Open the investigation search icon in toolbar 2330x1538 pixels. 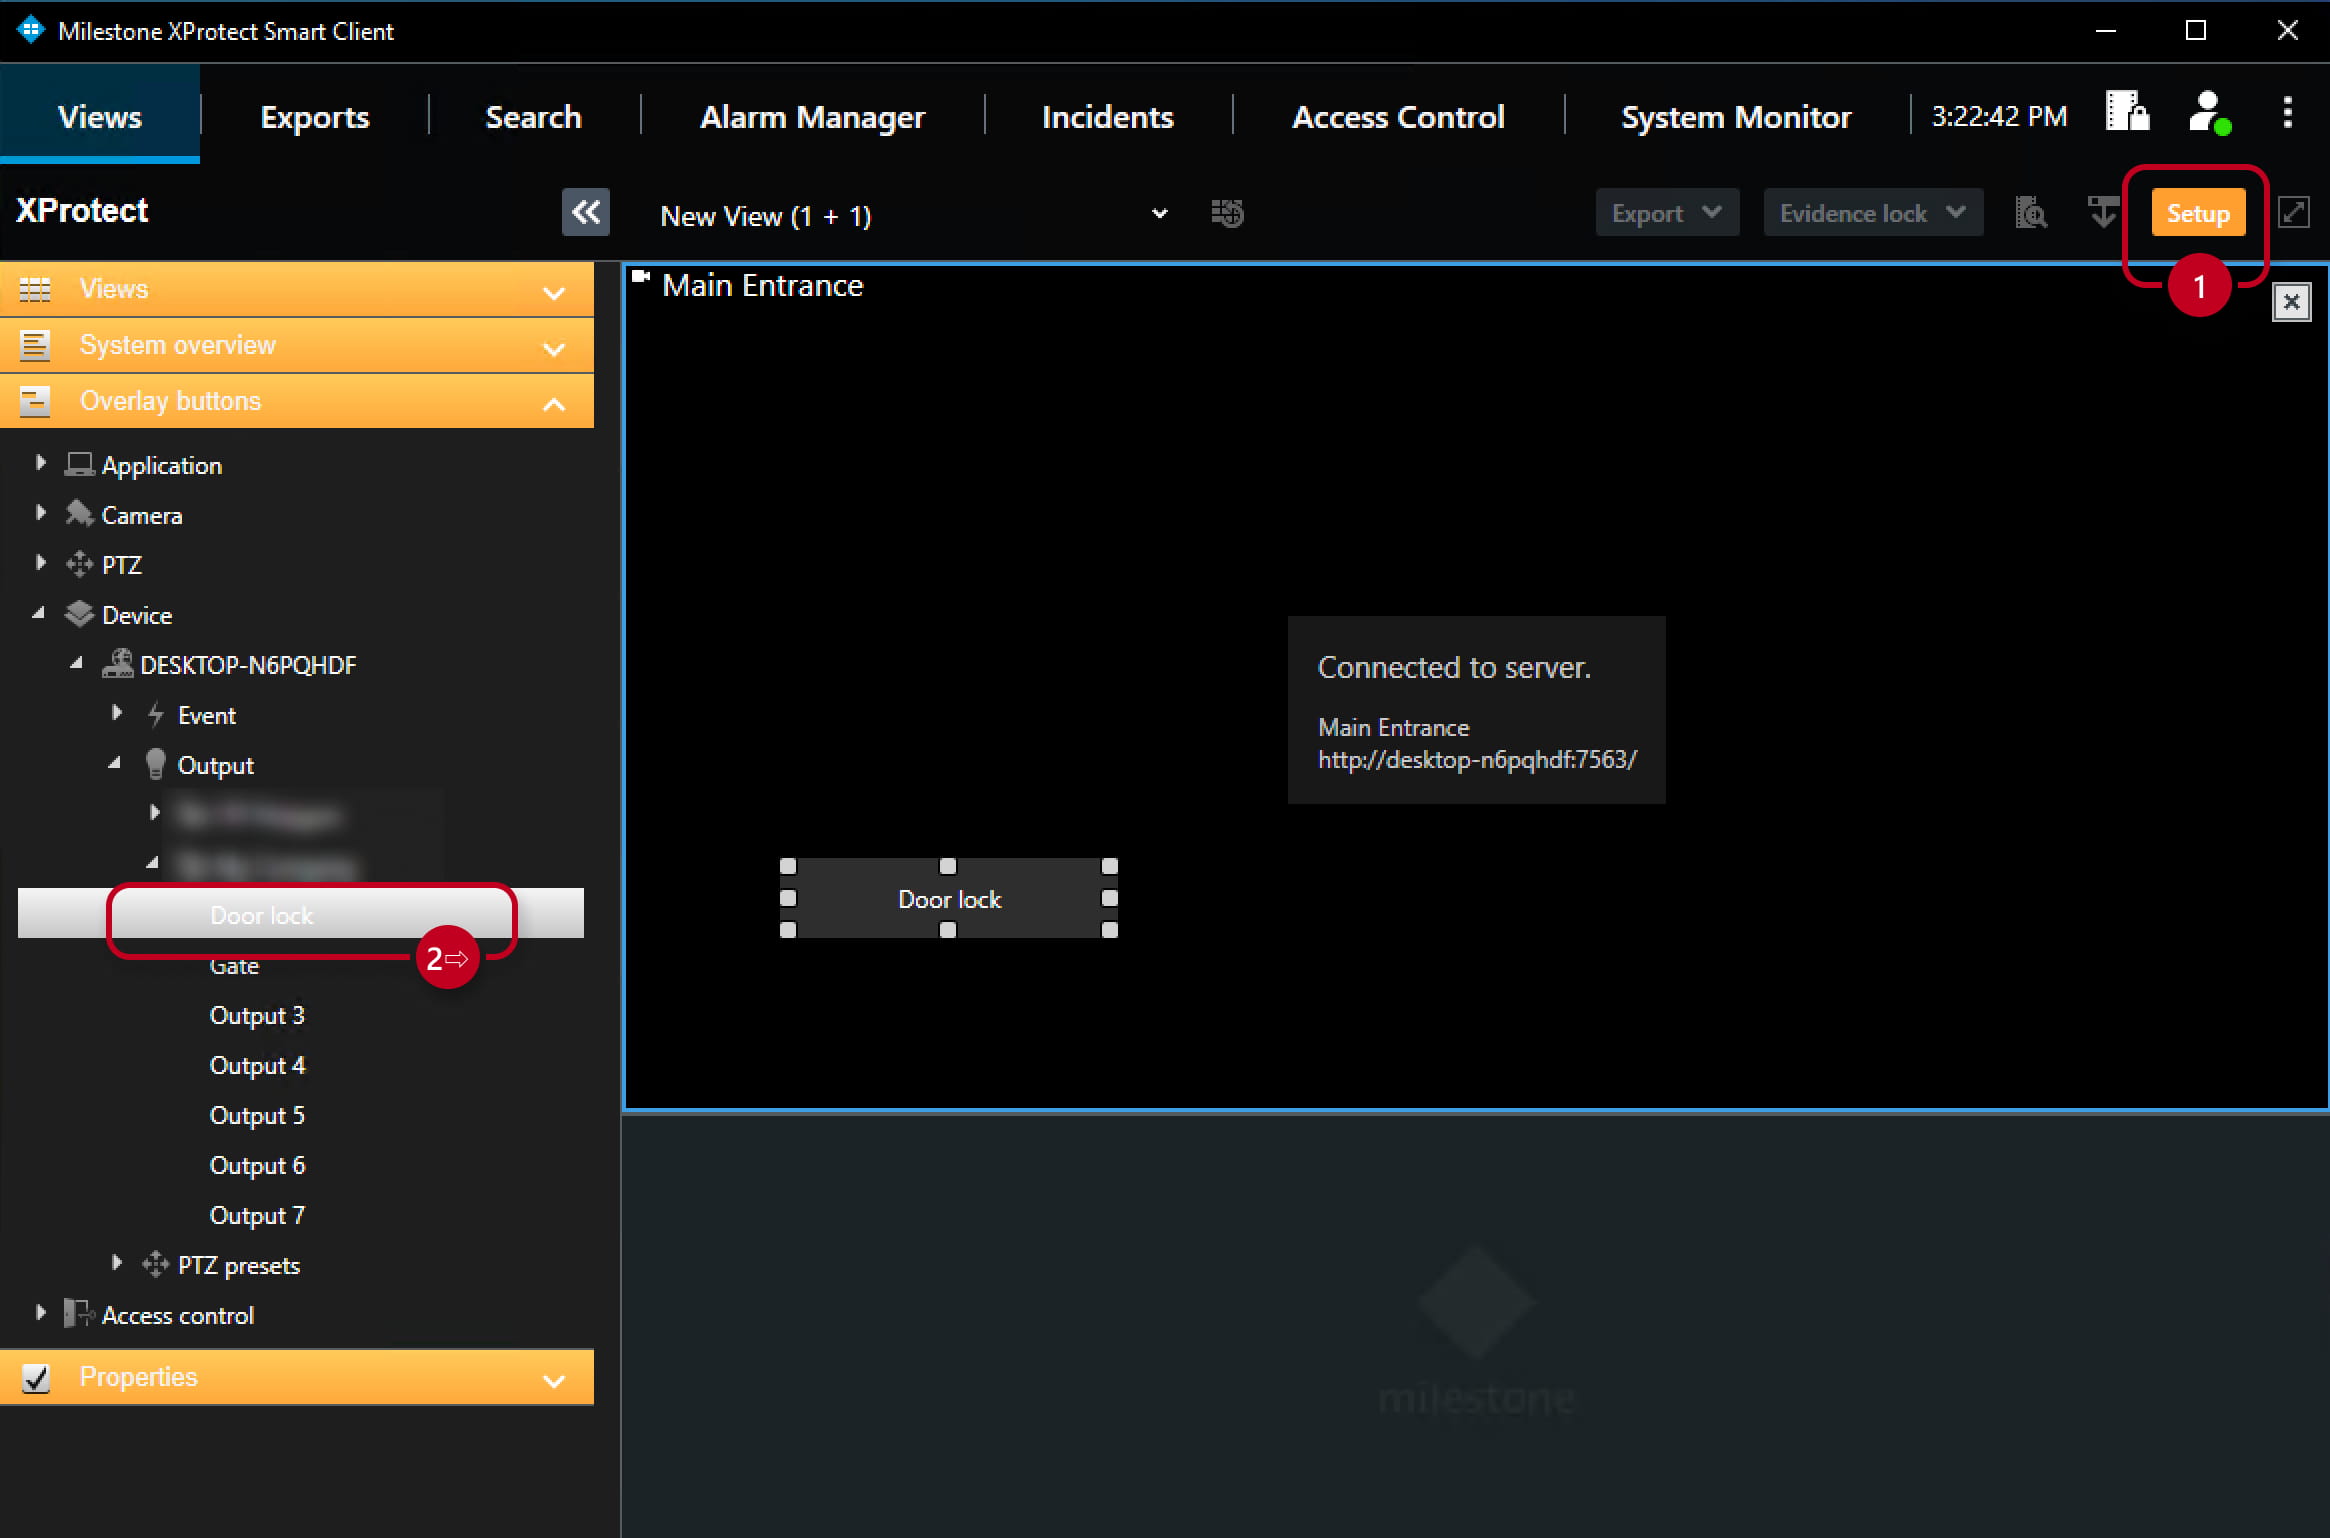coord(2030,213)
